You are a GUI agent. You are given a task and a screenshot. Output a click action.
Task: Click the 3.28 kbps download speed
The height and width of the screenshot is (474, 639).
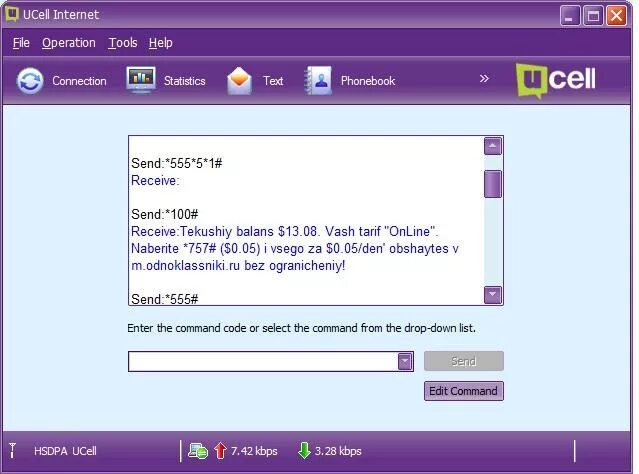338,451
